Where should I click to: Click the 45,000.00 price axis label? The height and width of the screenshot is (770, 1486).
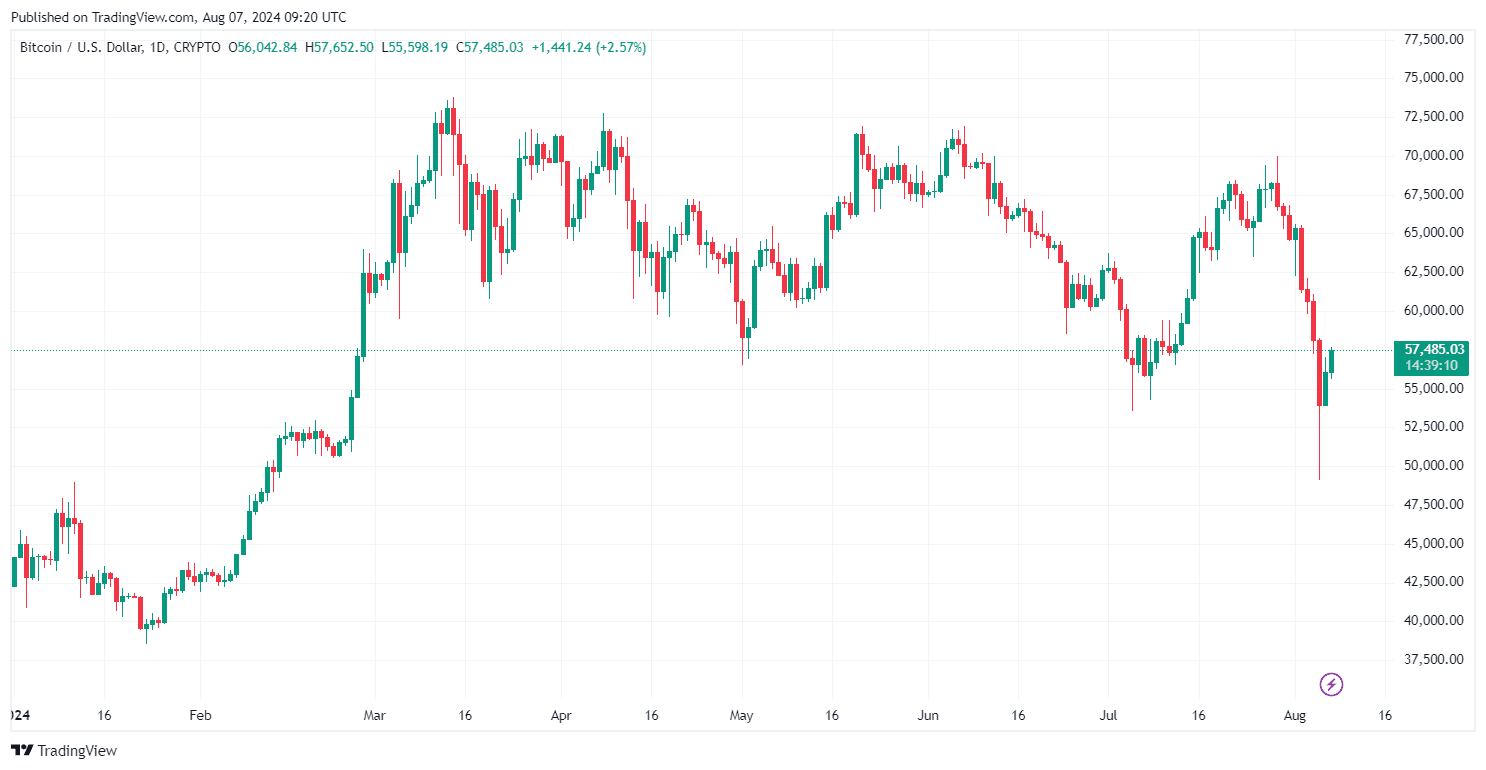tap(1434, 543)
